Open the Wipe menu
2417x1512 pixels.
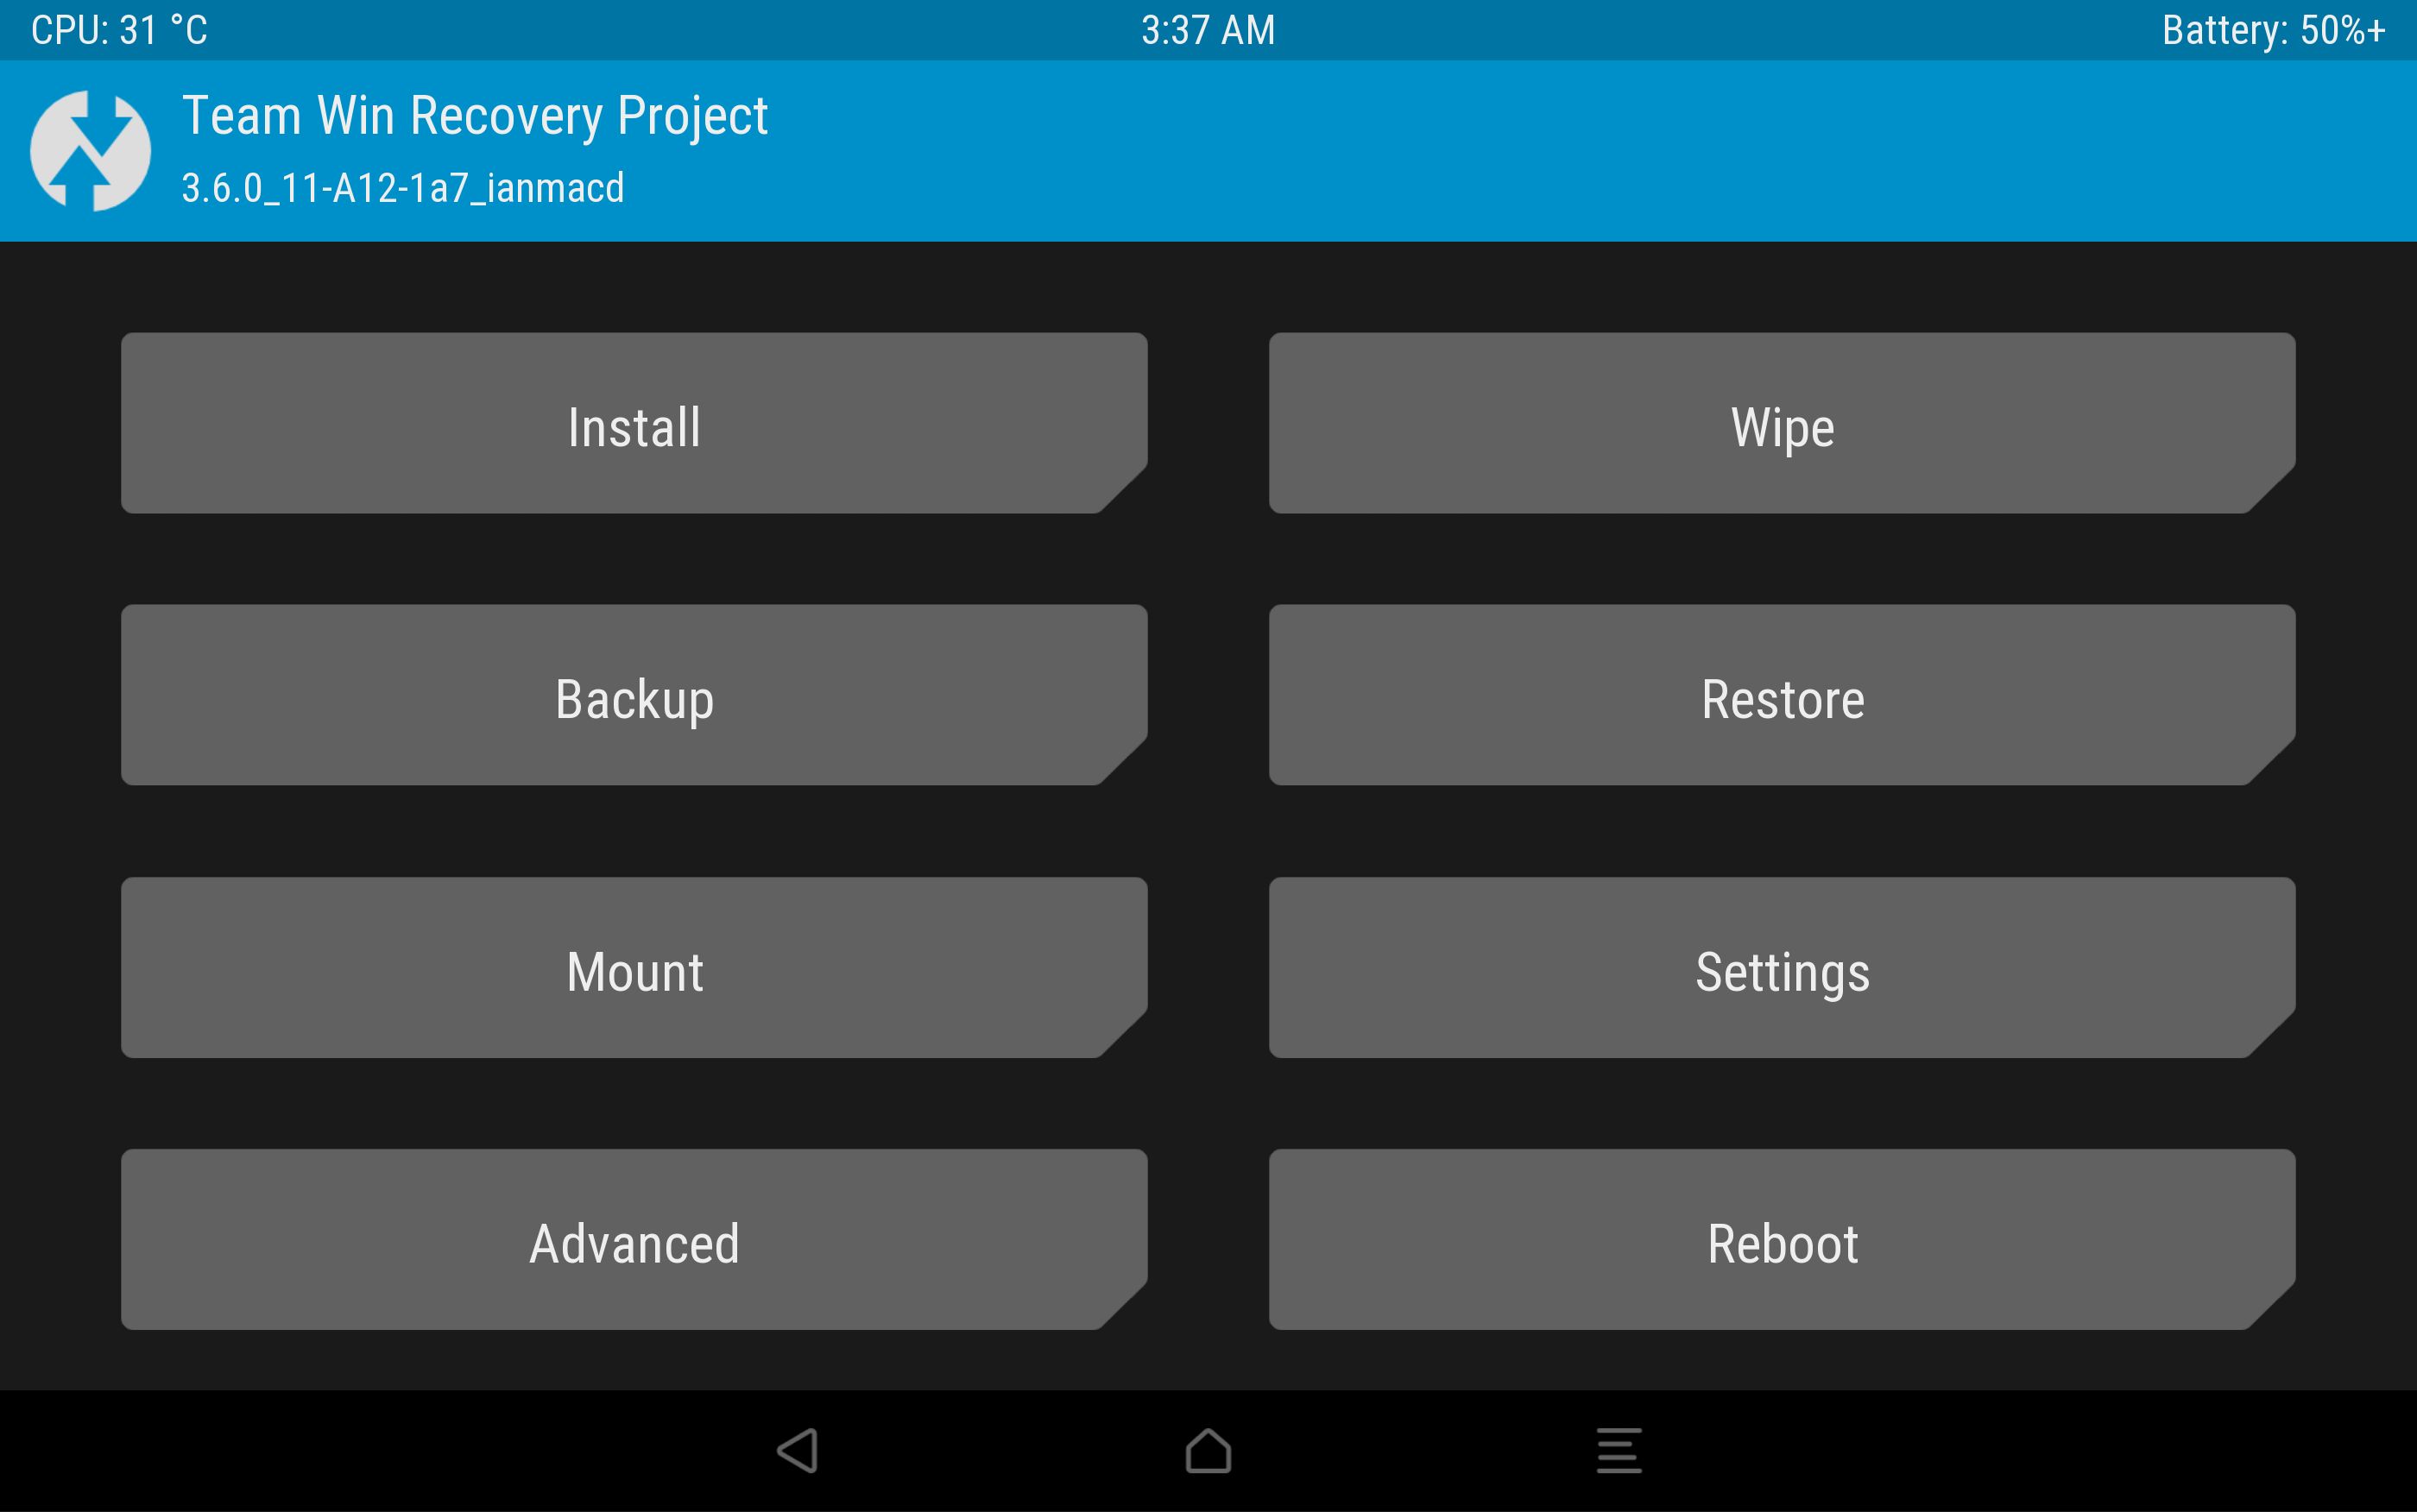[x=1782, y=423]
